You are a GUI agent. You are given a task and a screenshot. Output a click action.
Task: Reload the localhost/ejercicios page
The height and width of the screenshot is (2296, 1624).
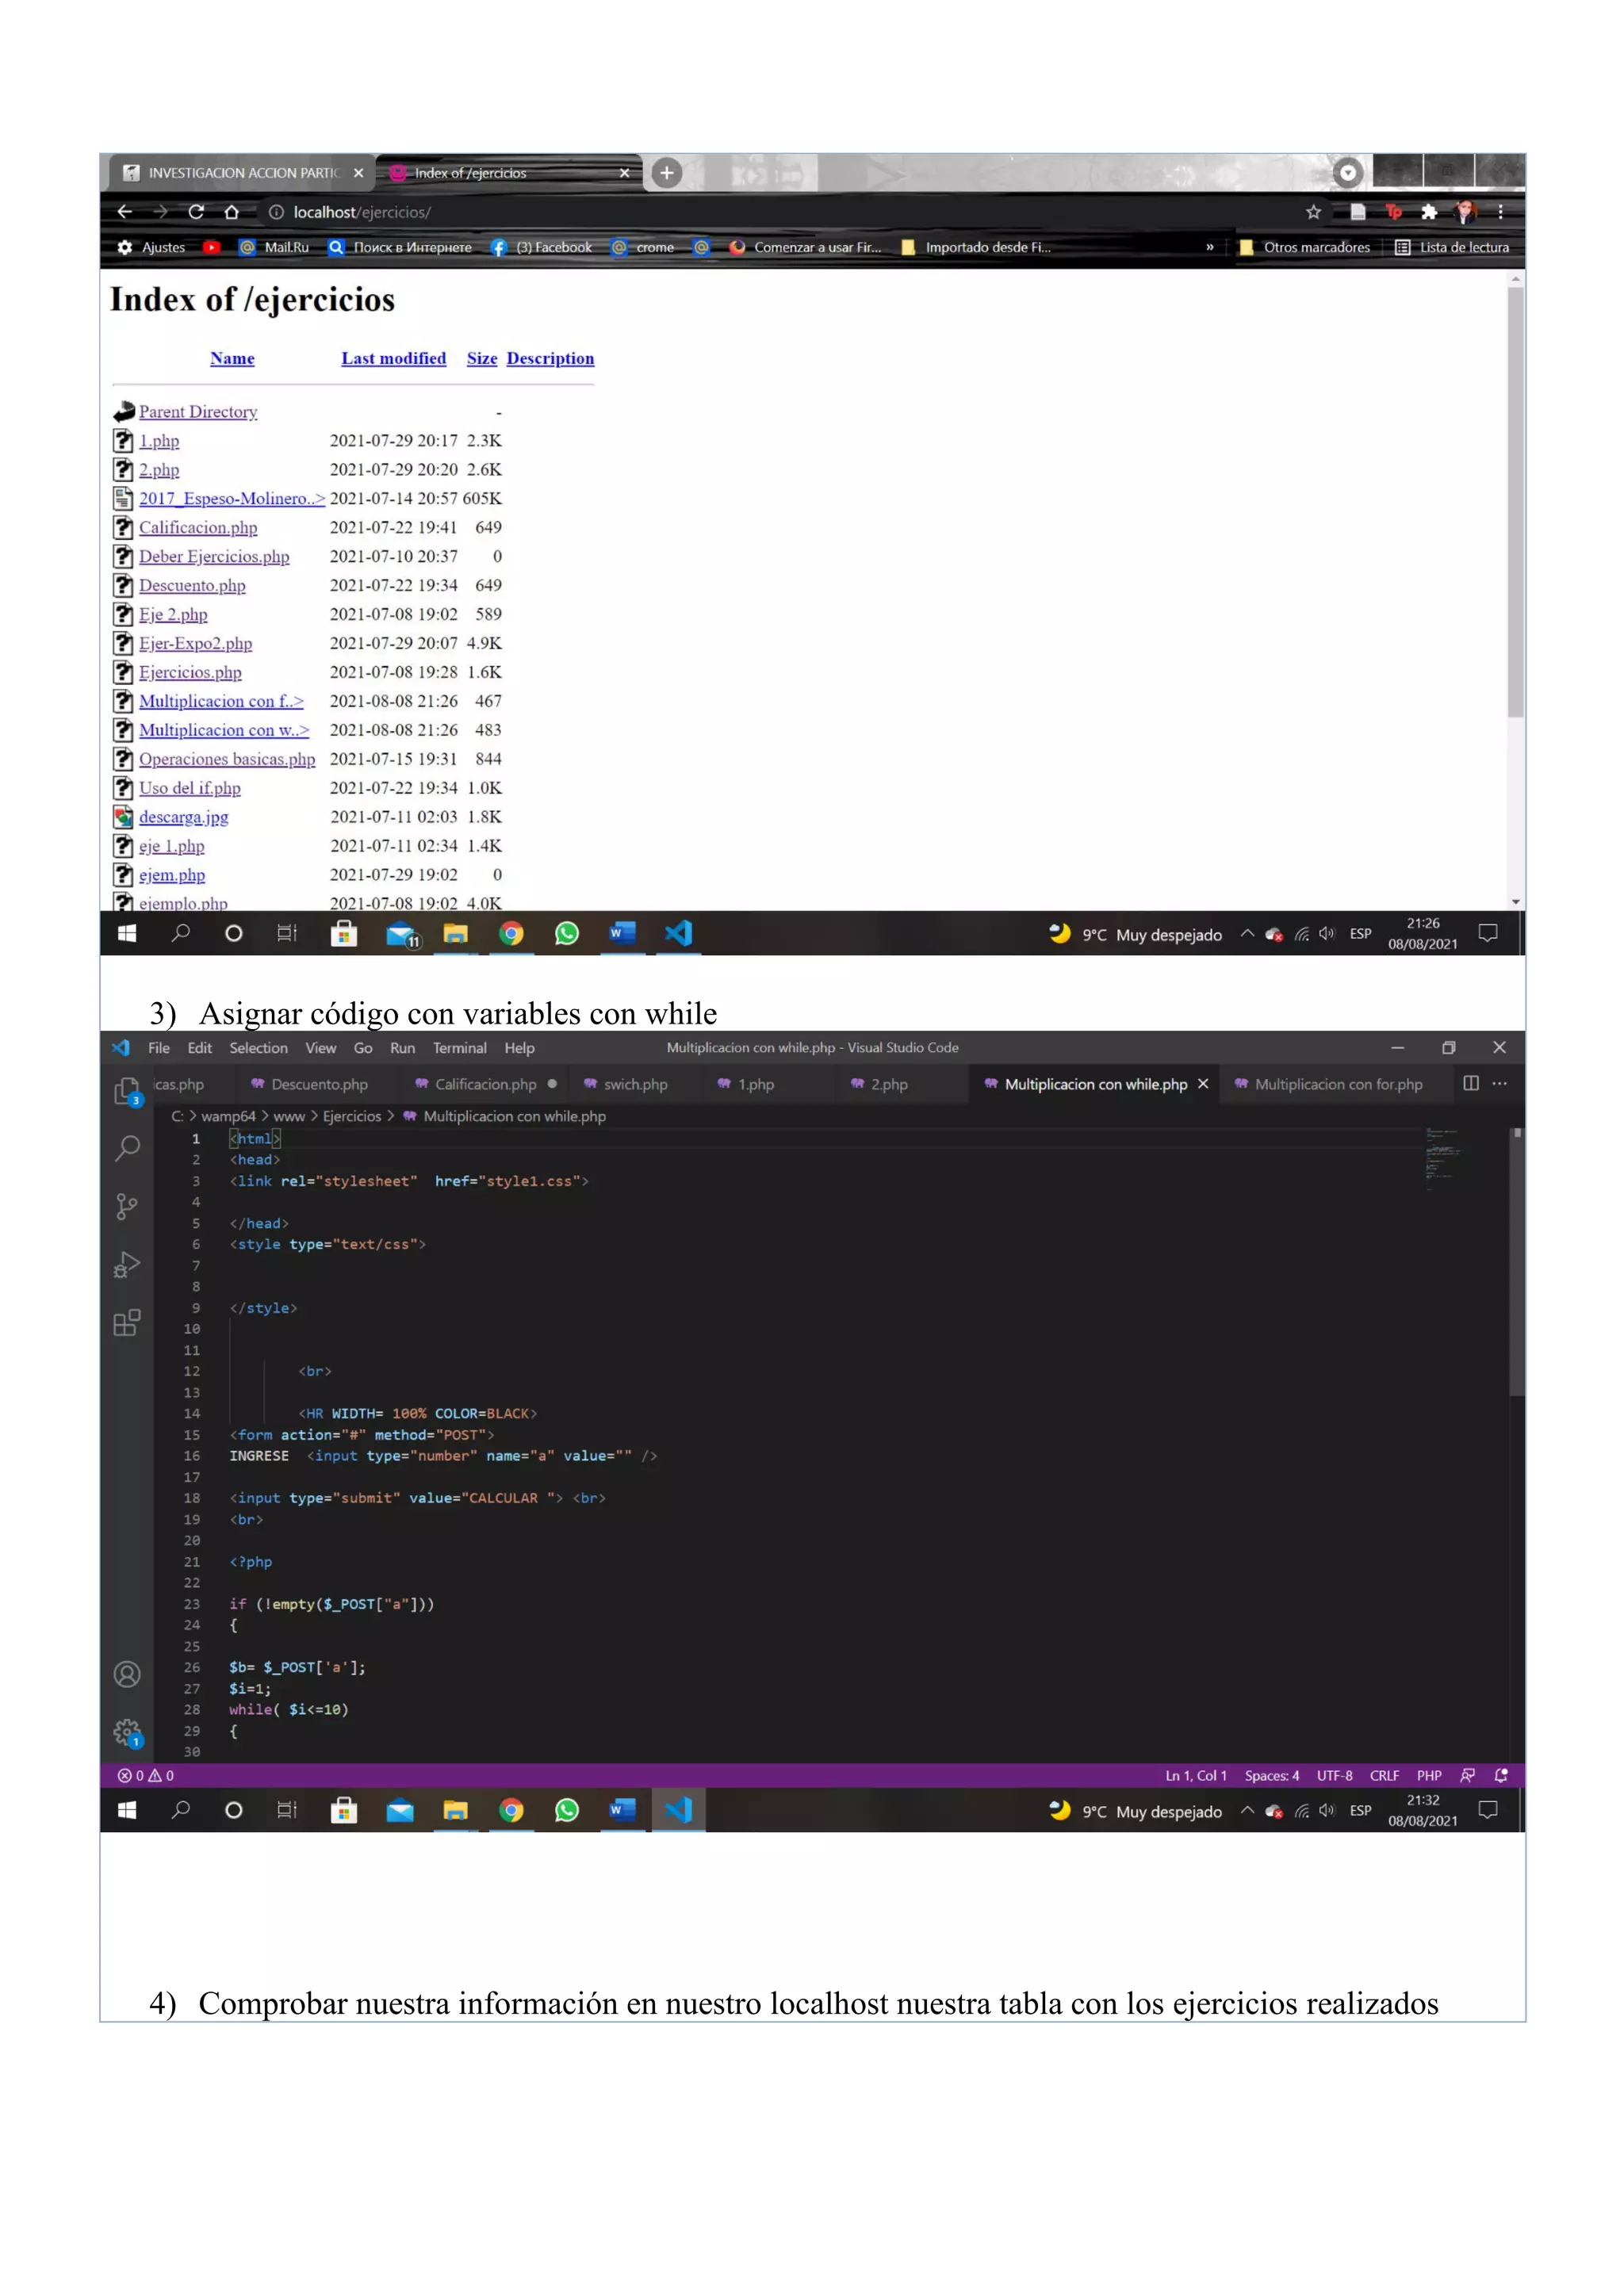(195, 212)
